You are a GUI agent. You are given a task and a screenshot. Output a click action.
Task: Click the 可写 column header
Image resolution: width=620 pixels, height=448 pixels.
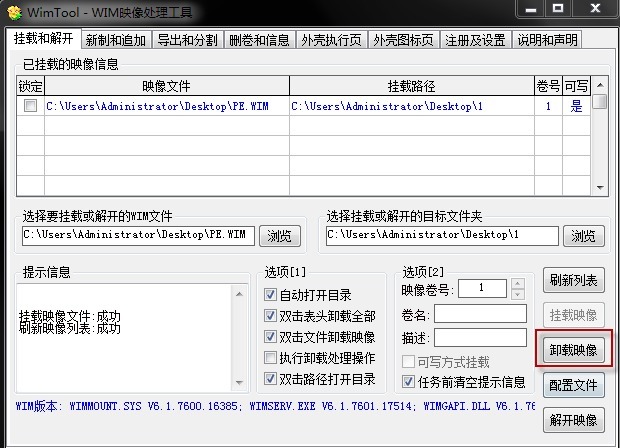[576, 86]
